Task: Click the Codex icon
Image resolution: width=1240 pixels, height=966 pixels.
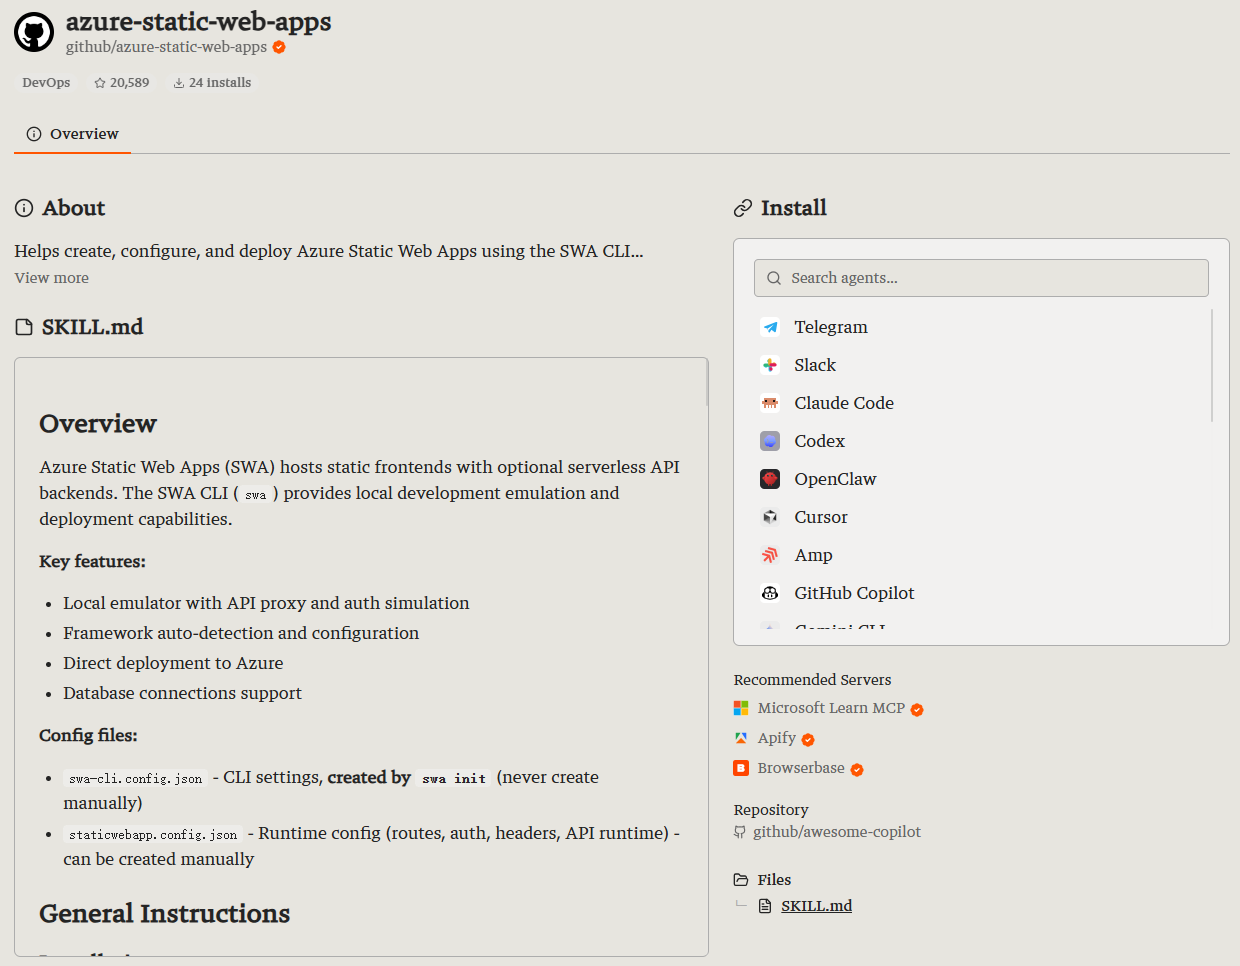Action: pos(770,441)
